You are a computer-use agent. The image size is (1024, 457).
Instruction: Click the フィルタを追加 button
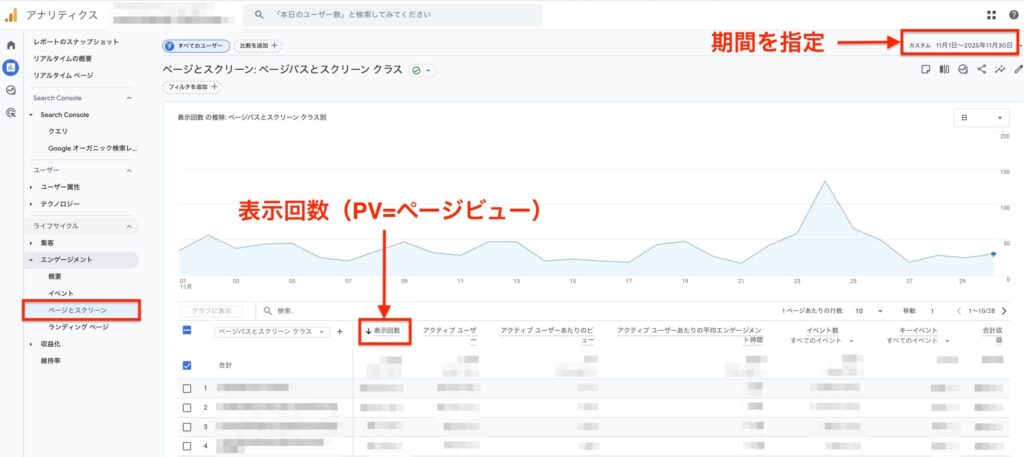point(193,87)
